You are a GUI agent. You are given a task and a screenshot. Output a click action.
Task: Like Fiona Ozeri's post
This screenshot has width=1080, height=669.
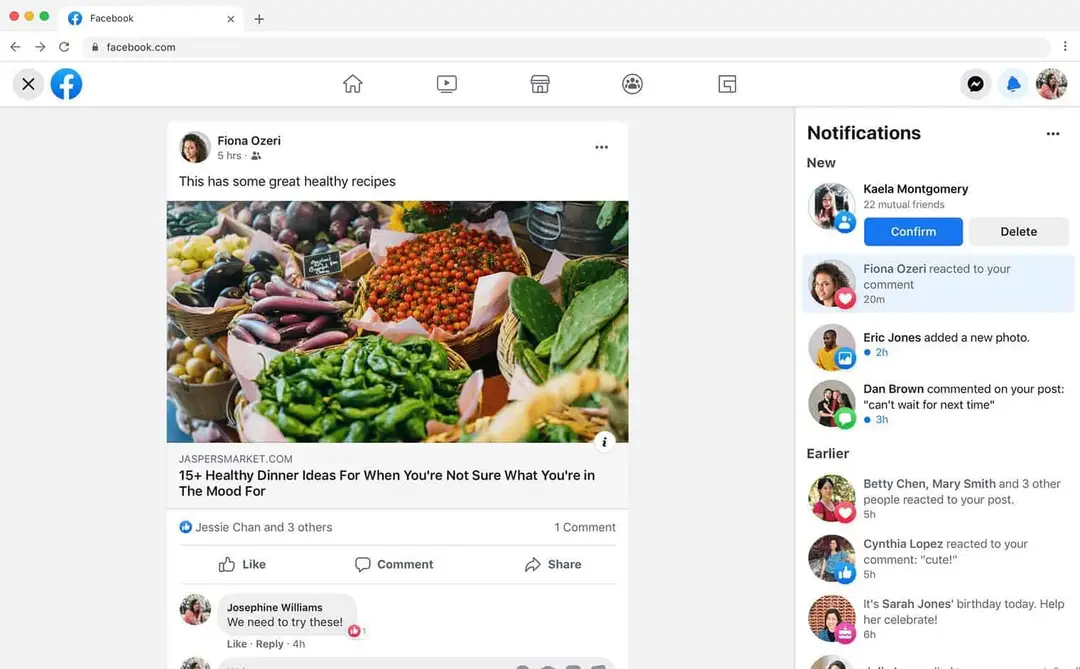coord(242,564)
